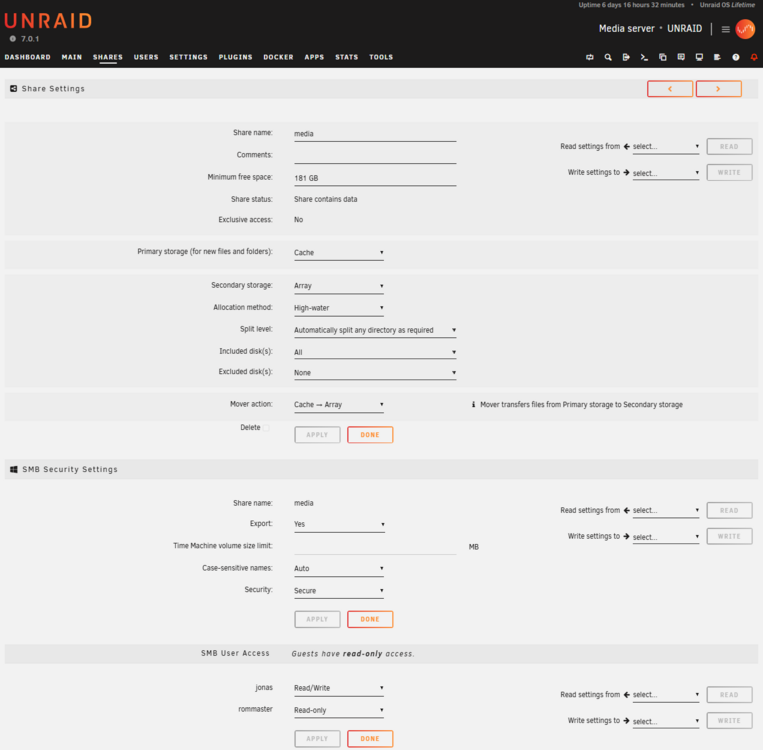Open the notifications bell icon
Screen dimensions: 763x750
754,57
